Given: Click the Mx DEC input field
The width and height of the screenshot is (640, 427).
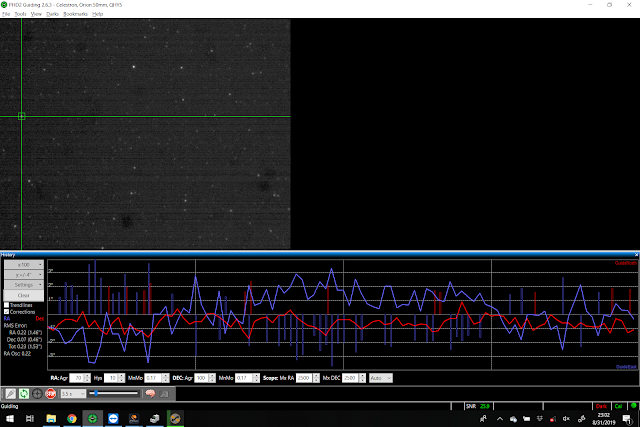Looking at the screenshot, I should tap(351, 378).
